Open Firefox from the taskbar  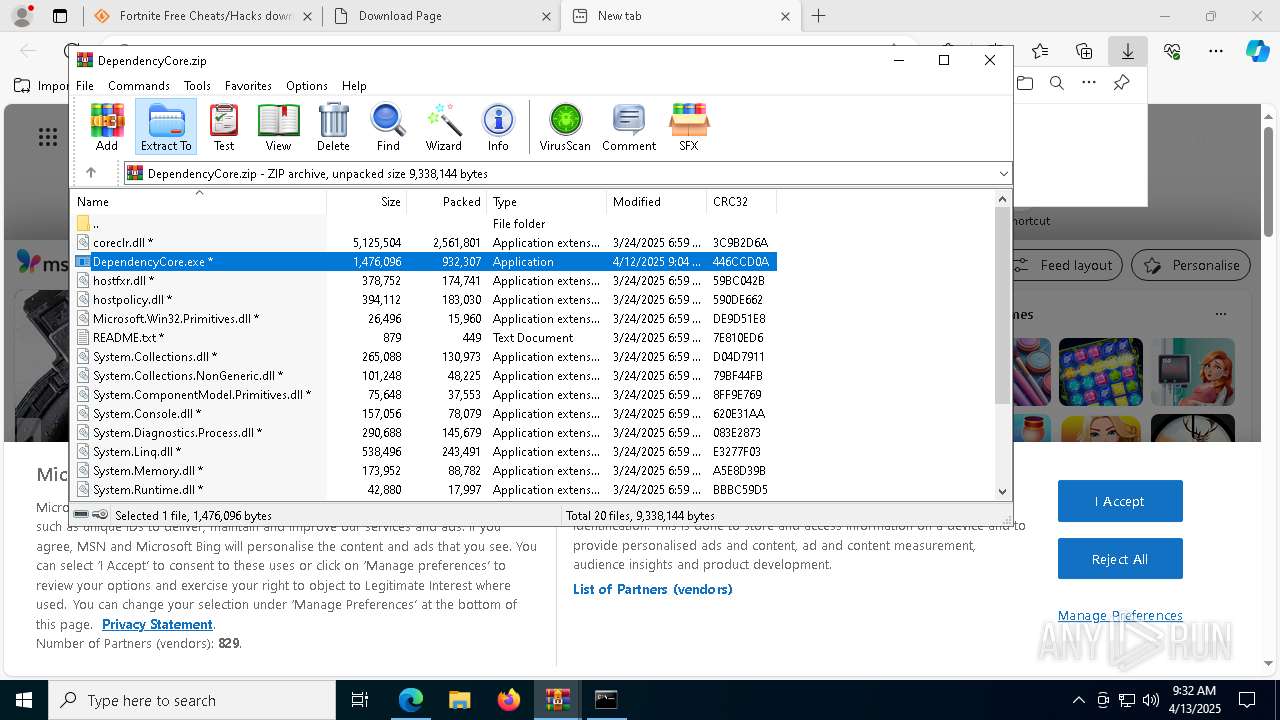pyautogui.click(x=509, y=700)
